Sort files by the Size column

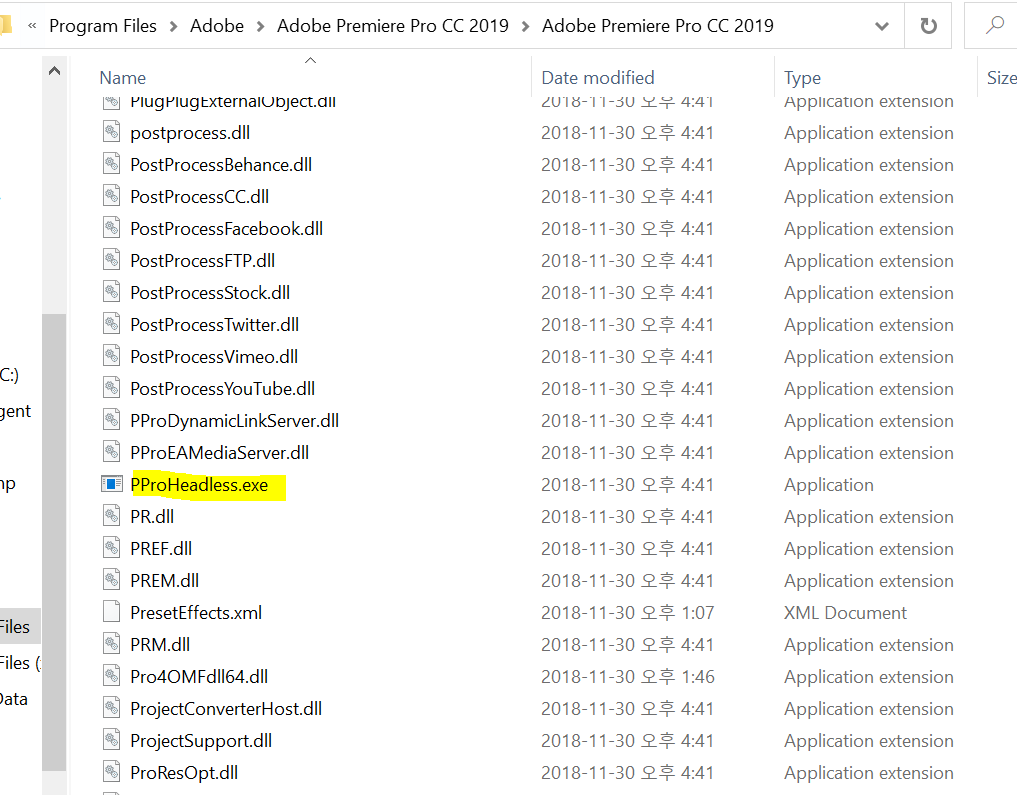coord(1001,78)
